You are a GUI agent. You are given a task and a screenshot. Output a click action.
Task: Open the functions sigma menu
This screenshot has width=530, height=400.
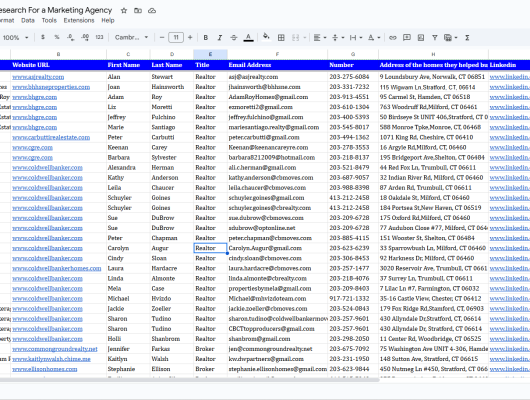click(x=467, y=38)
